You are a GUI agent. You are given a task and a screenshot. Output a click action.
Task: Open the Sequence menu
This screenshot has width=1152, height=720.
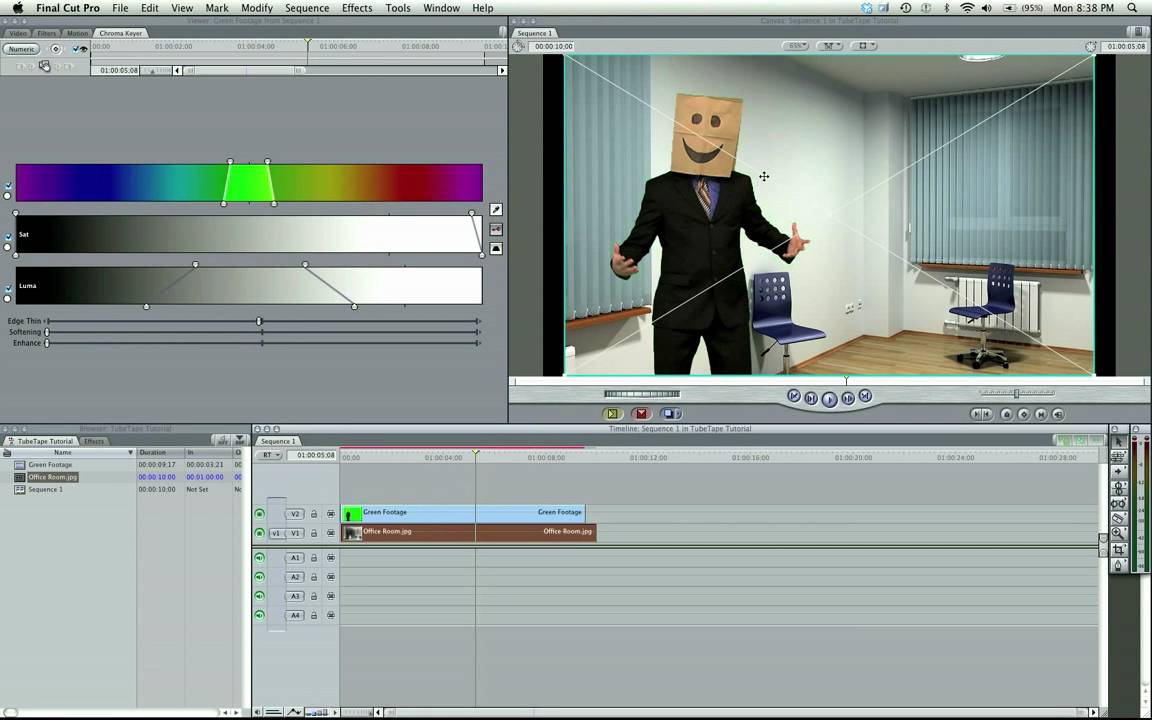[307, 8]
